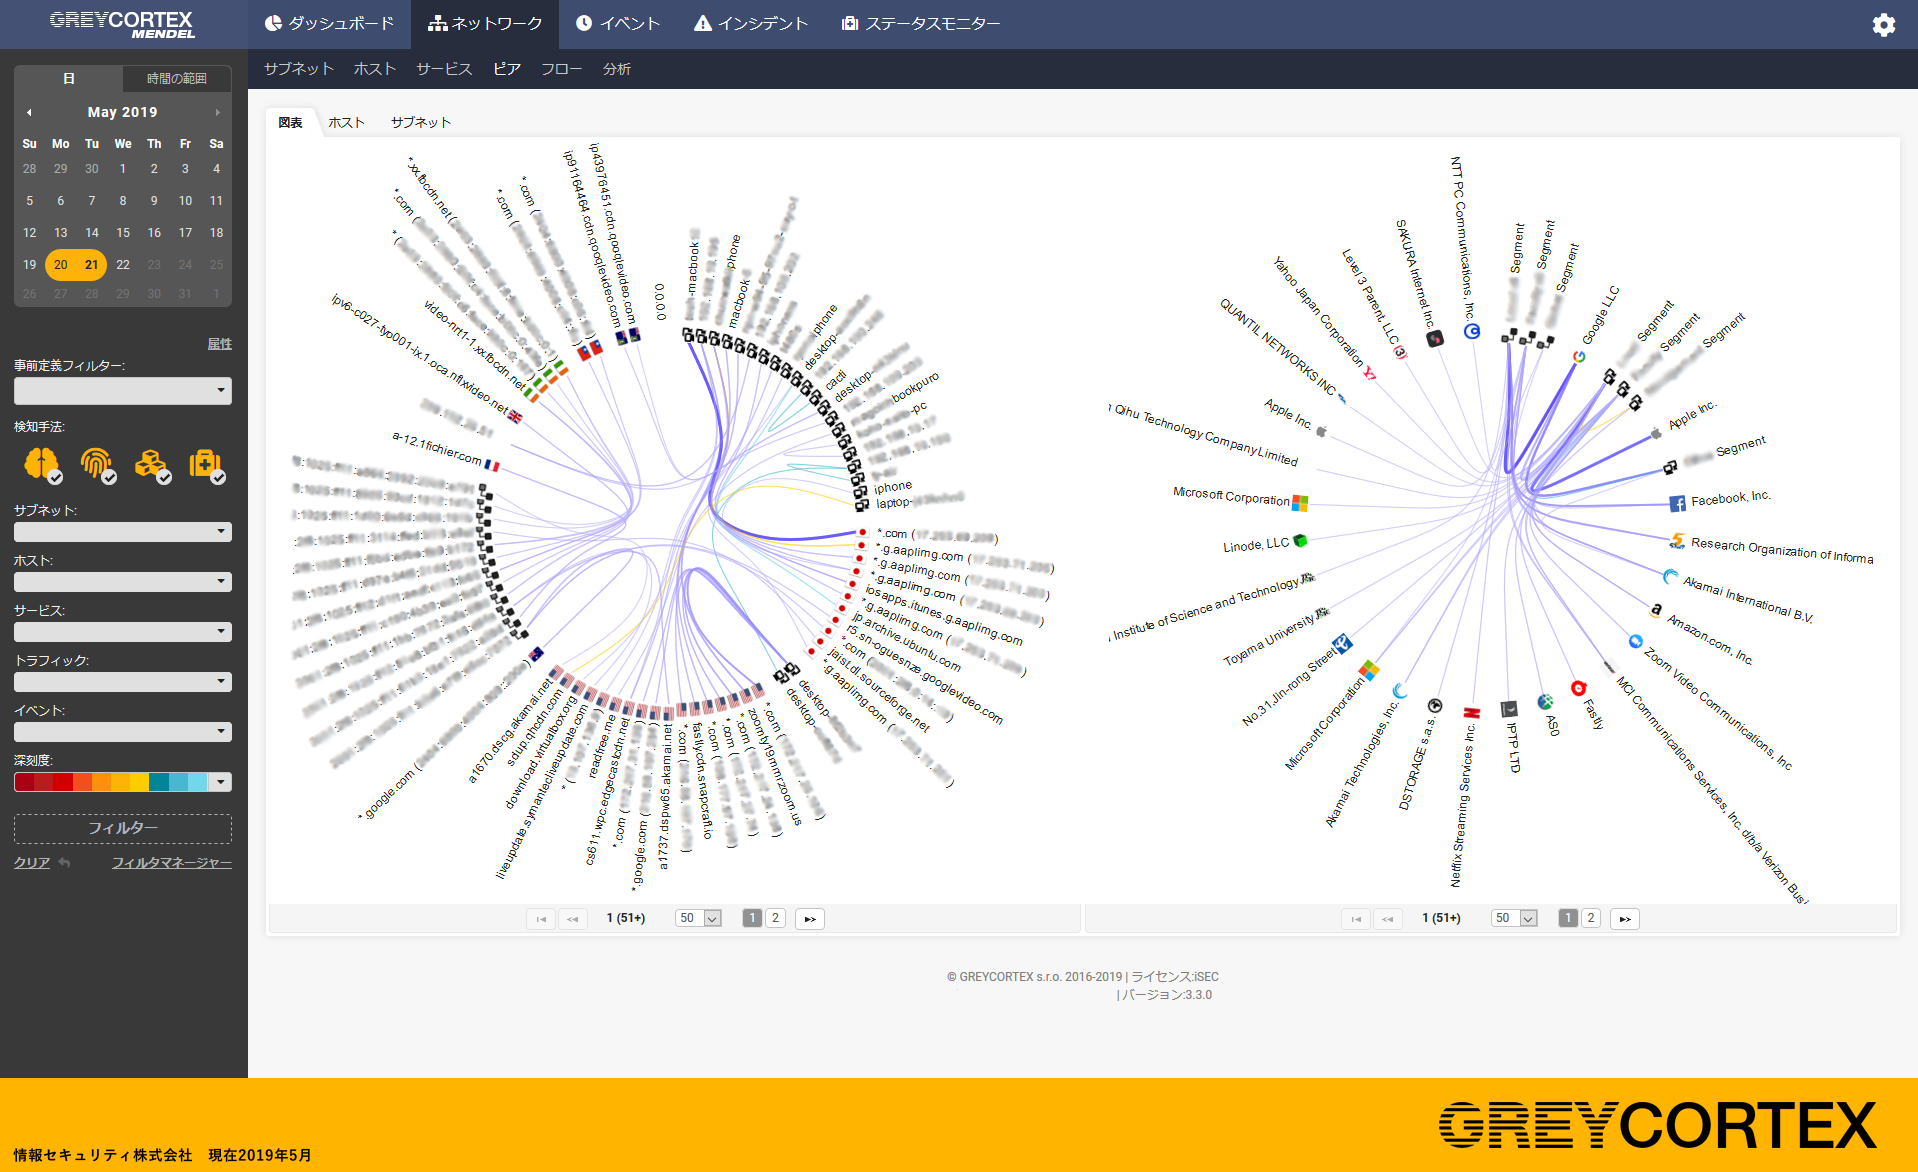Click the undo arrow next to クリア
1918x1172 pixels.
pos(65,863)
